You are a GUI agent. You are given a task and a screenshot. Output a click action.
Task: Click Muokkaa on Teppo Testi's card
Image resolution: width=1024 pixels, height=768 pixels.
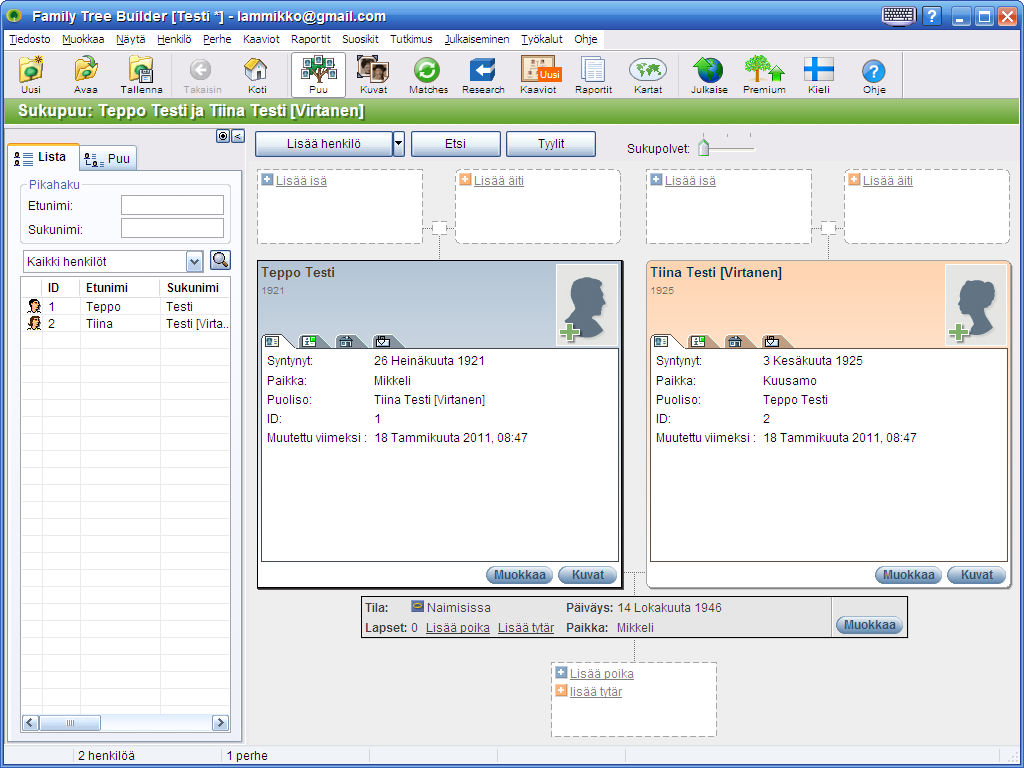519,575
